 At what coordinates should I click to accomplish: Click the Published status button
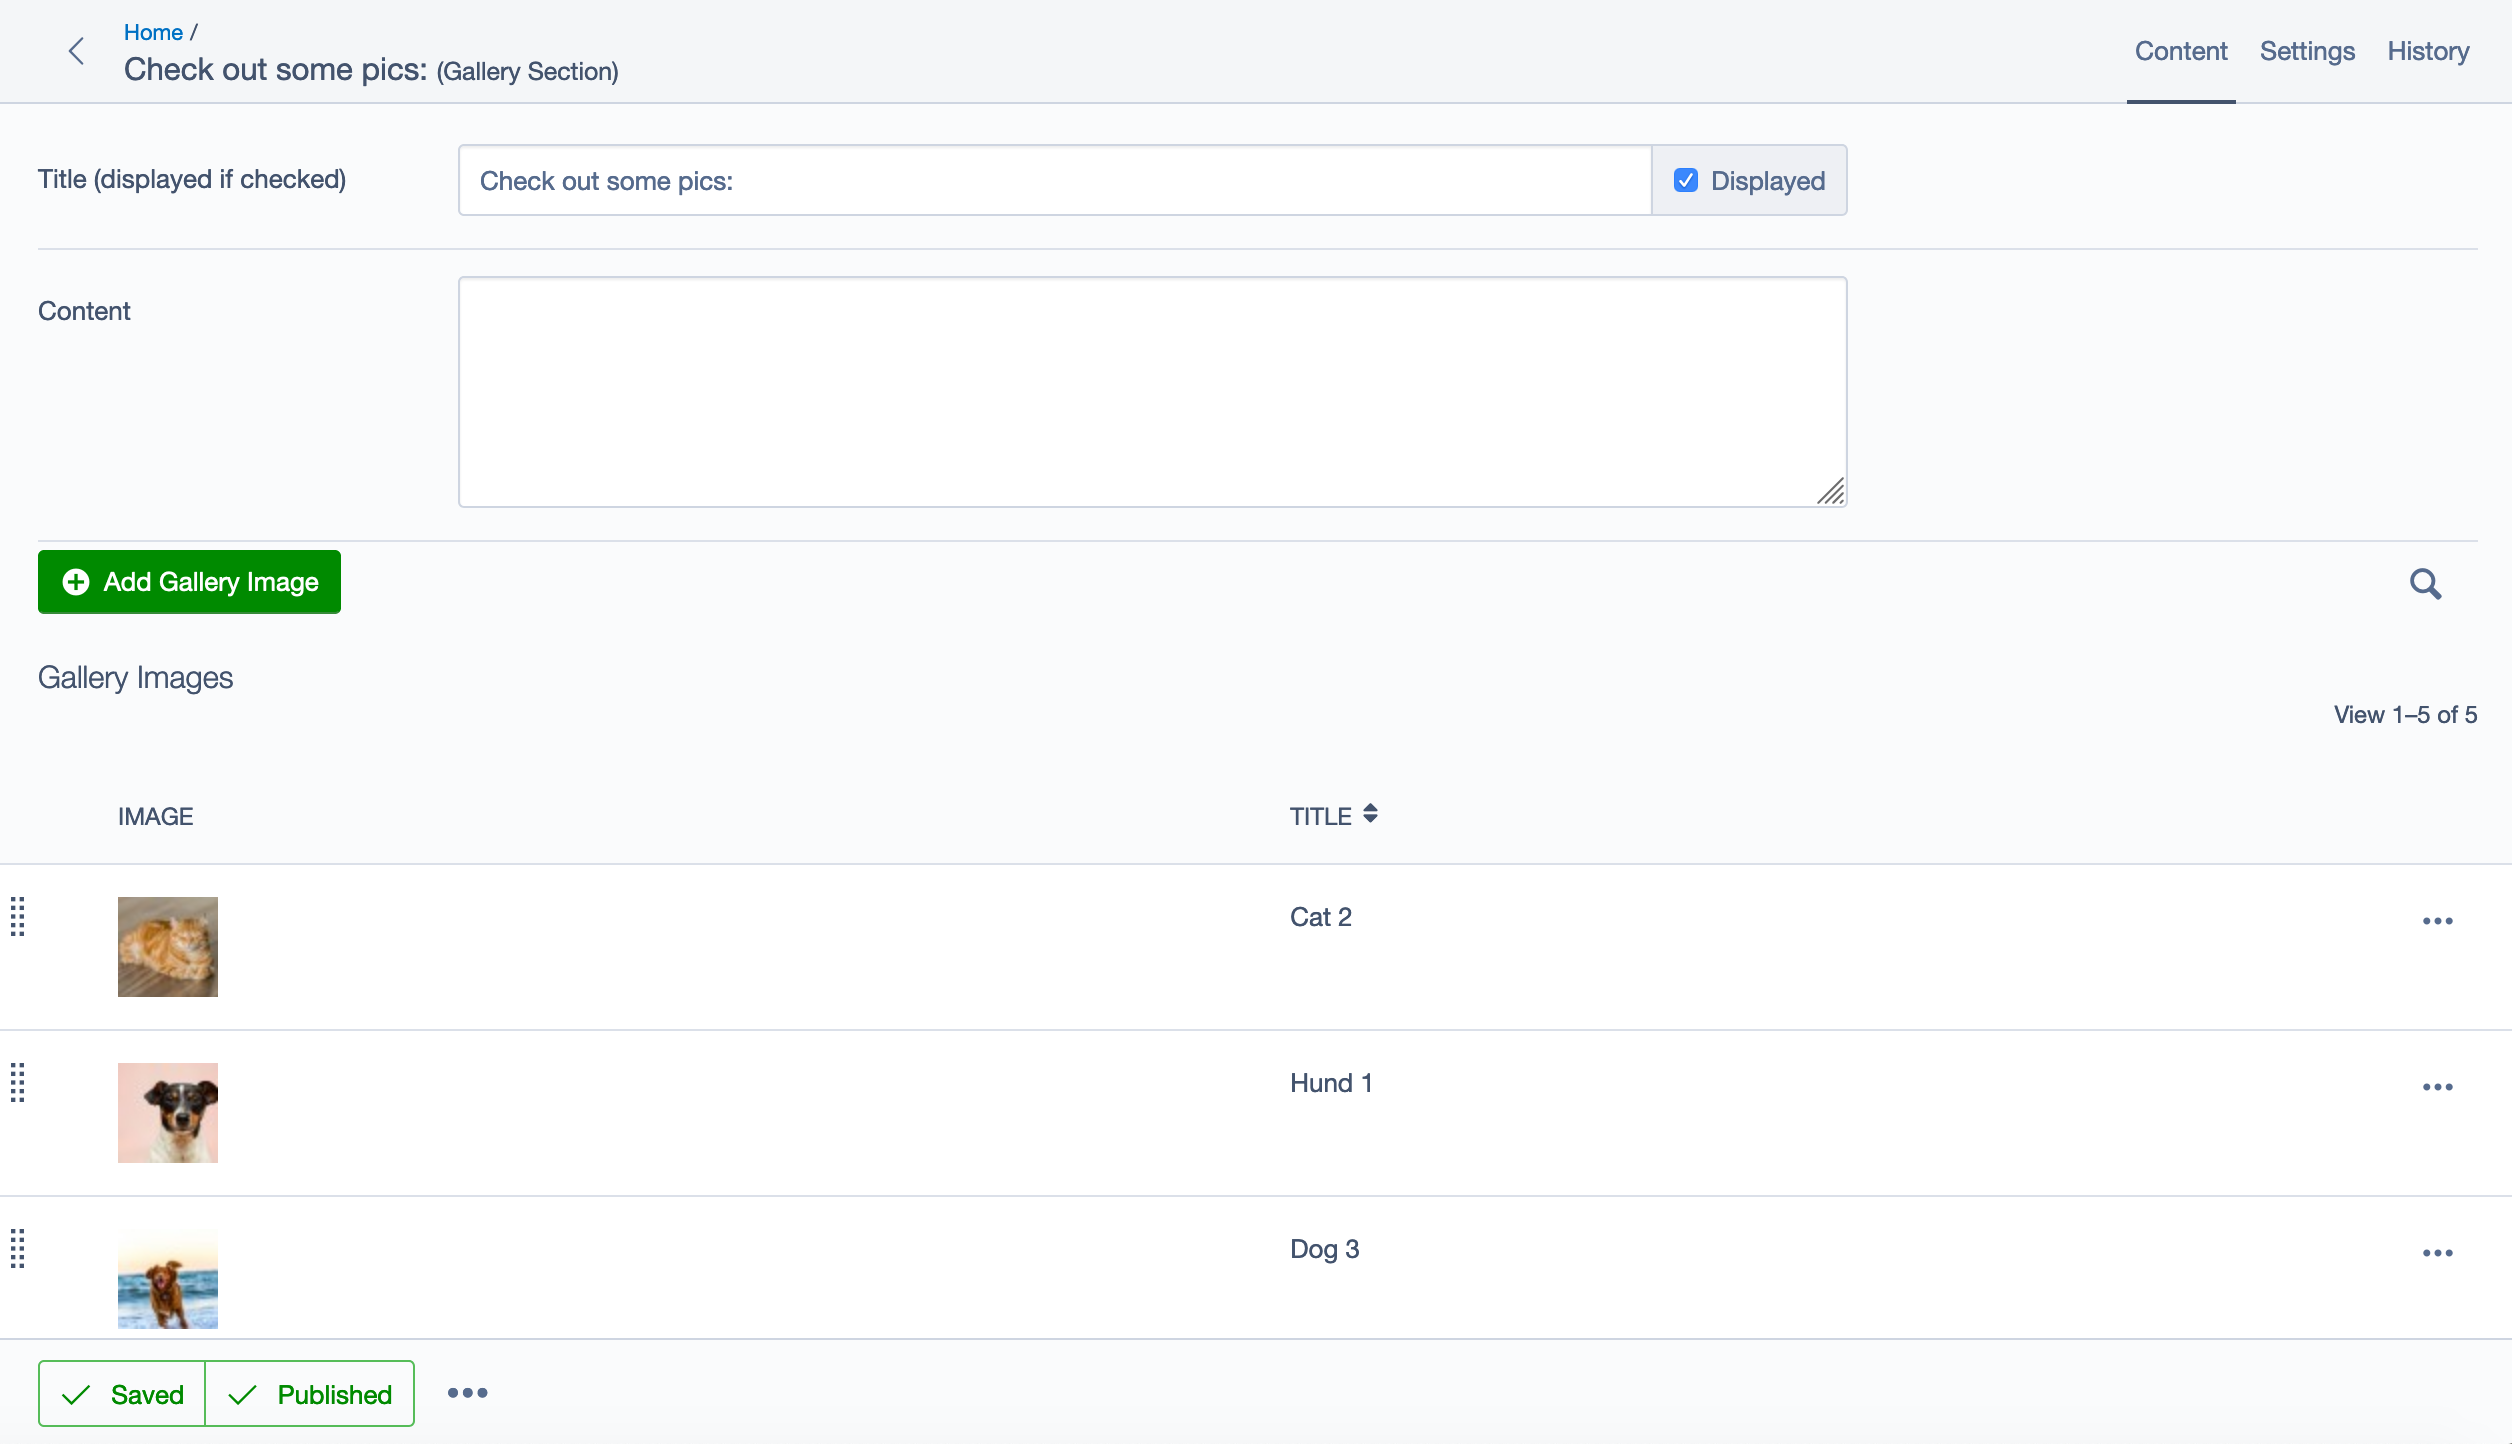pyautogui.click(x=310, y=1394)
